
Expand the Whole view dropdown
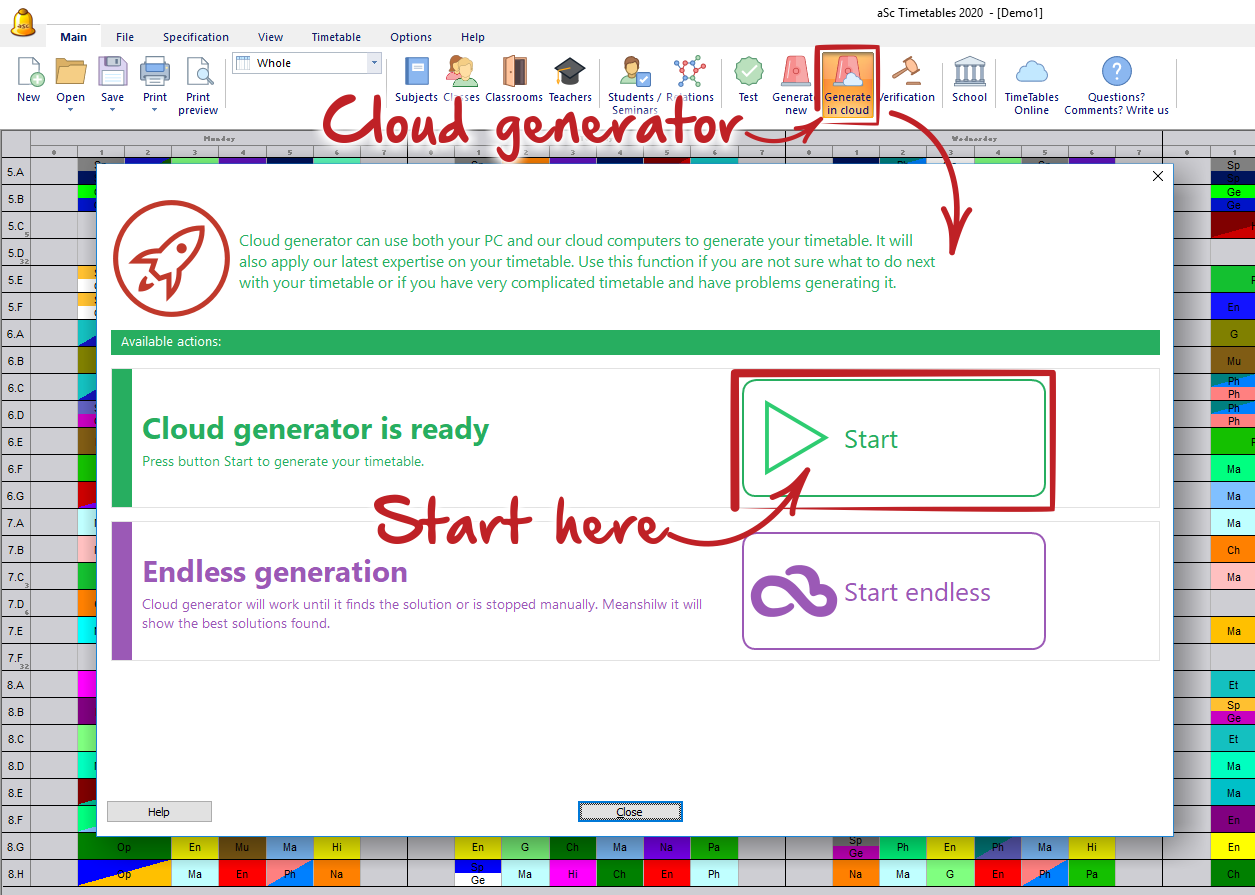pyautogui.click(x=375, y=63)
